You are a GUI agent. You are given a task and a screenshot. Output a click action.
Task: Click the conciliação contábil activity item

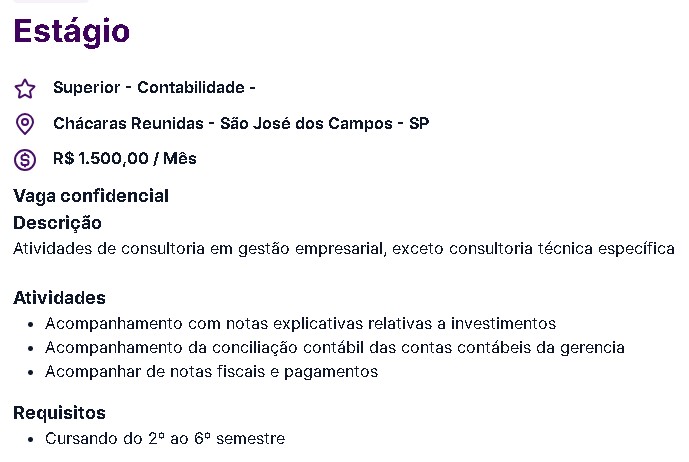click(x=334, y=348)
